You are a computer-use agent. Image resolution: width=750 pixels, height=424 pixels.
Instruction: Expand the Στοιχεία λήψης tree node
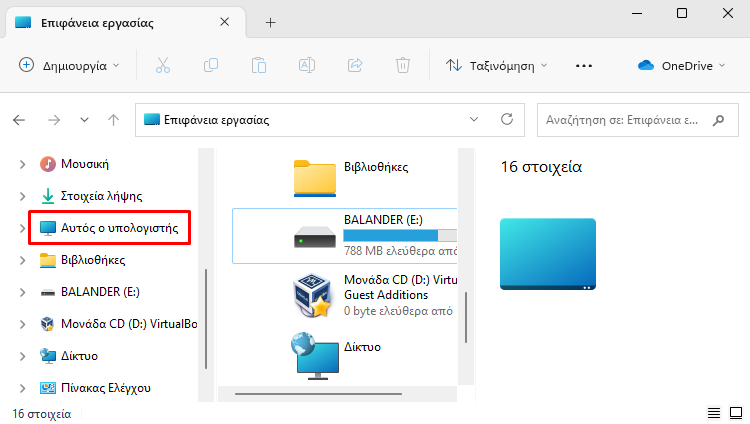tap(22, 196)
